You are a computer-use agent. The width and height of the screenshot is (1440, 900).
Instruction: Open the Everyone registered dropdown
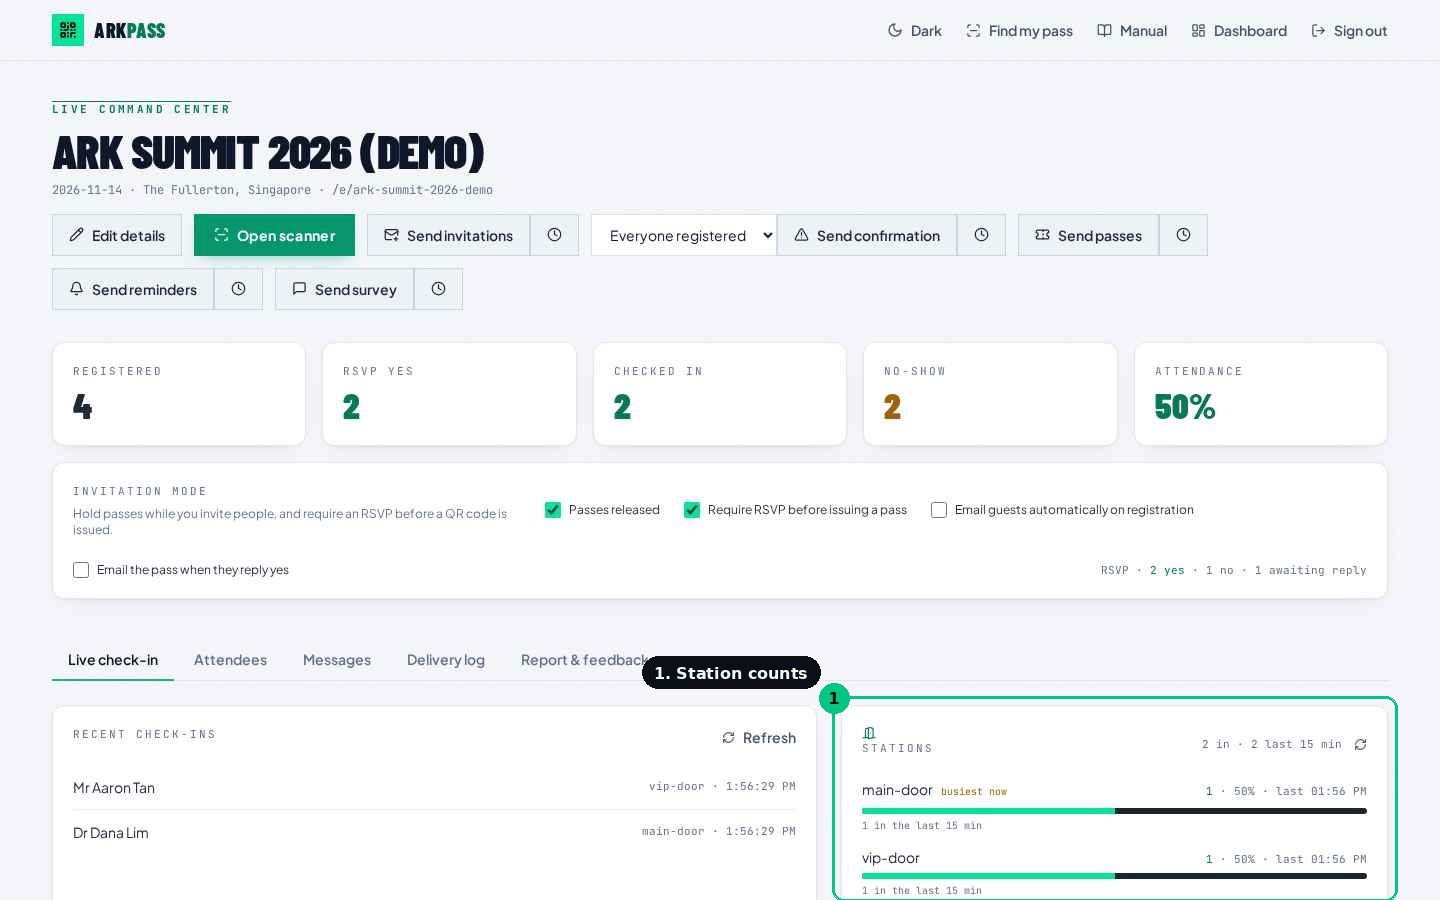pos(684,235)
